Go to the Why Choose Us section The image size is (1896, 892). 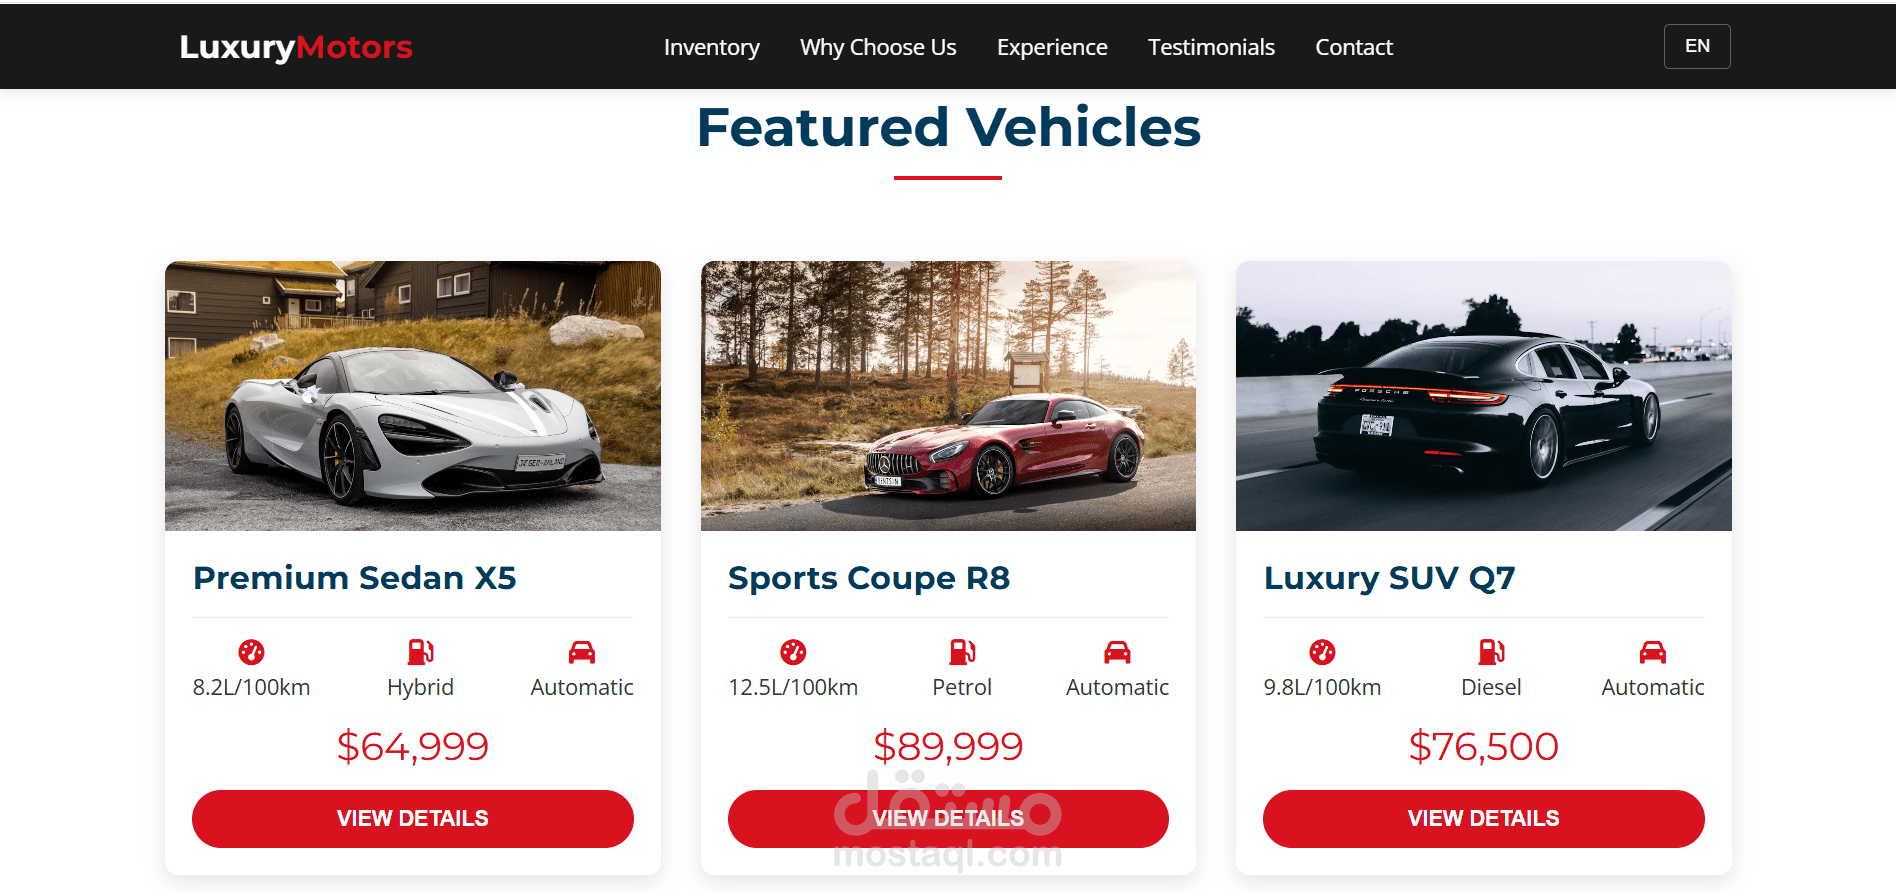coord(878,47)
